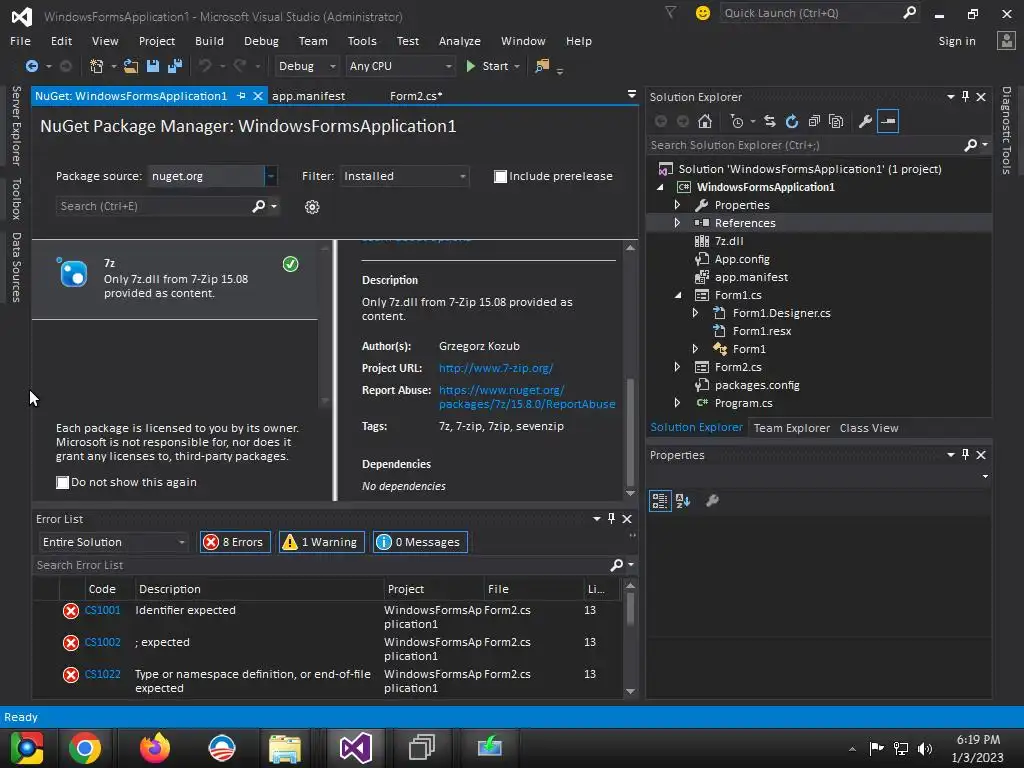
Task: Click the CS1022 error code link
Action: pos(103,675)
